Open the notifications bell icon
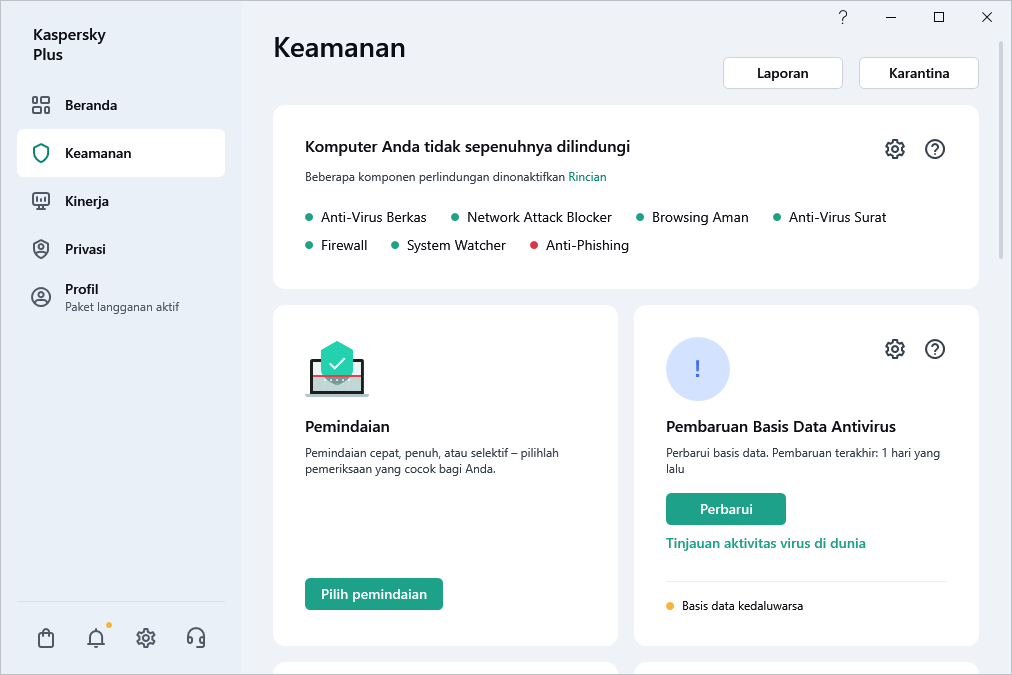 tap(96, 637)
